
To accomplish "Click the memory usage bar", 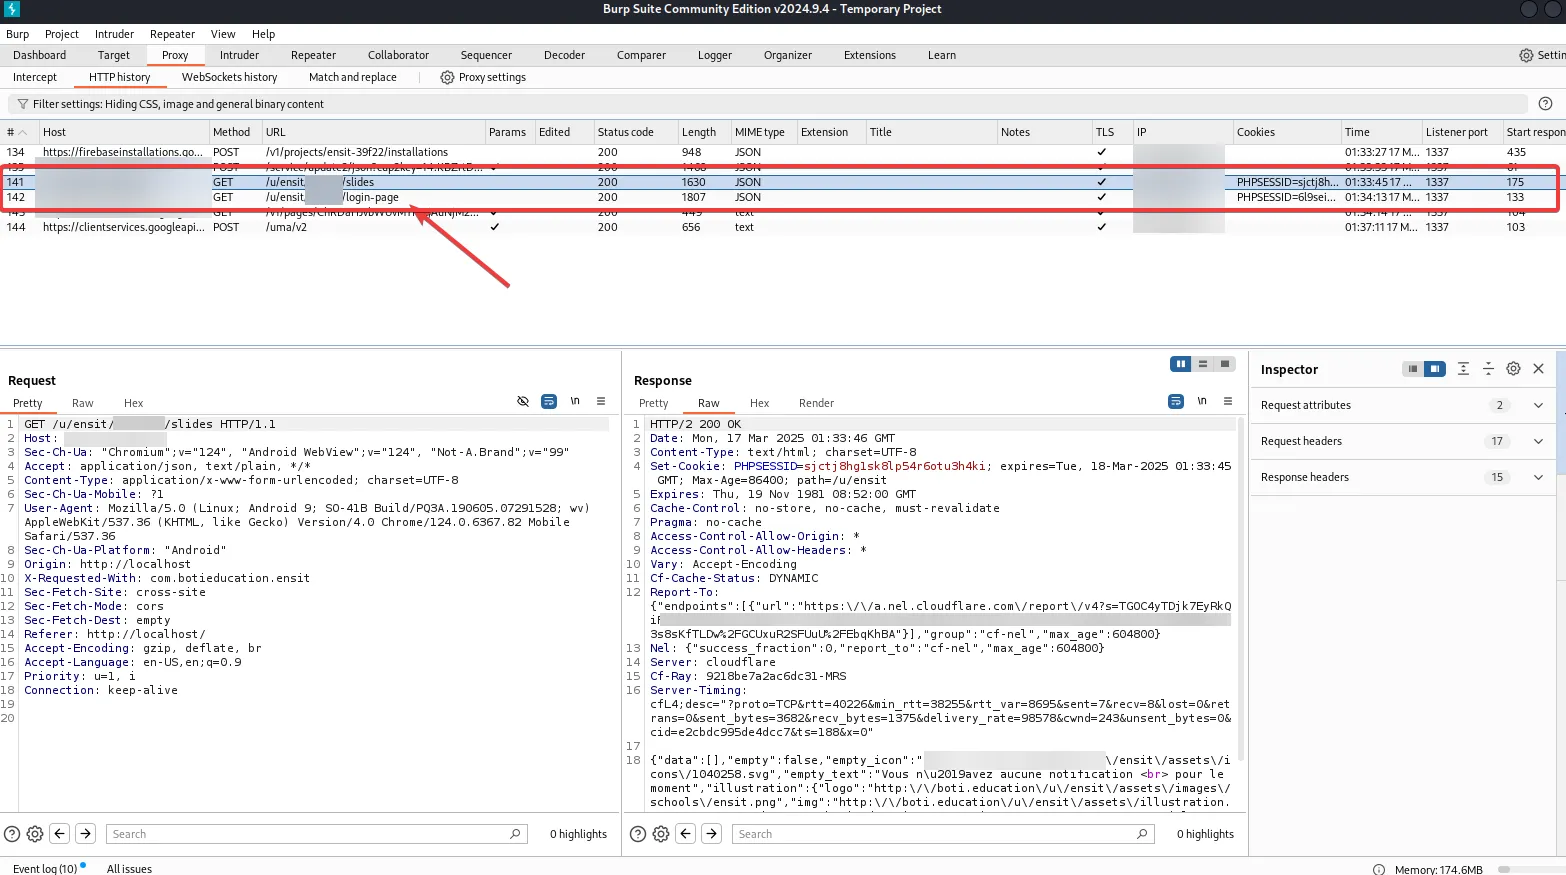I will (1530, 869).
